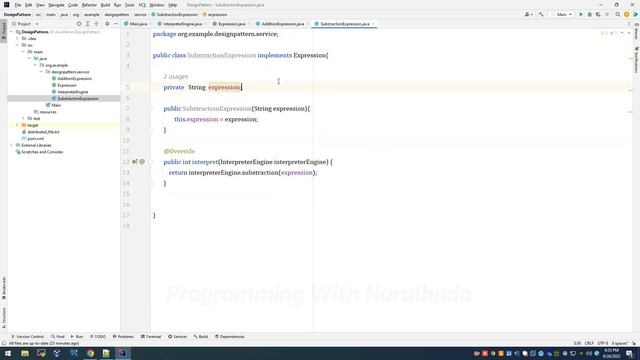Select Scratches and Consoles in tree

coord(42,152)
